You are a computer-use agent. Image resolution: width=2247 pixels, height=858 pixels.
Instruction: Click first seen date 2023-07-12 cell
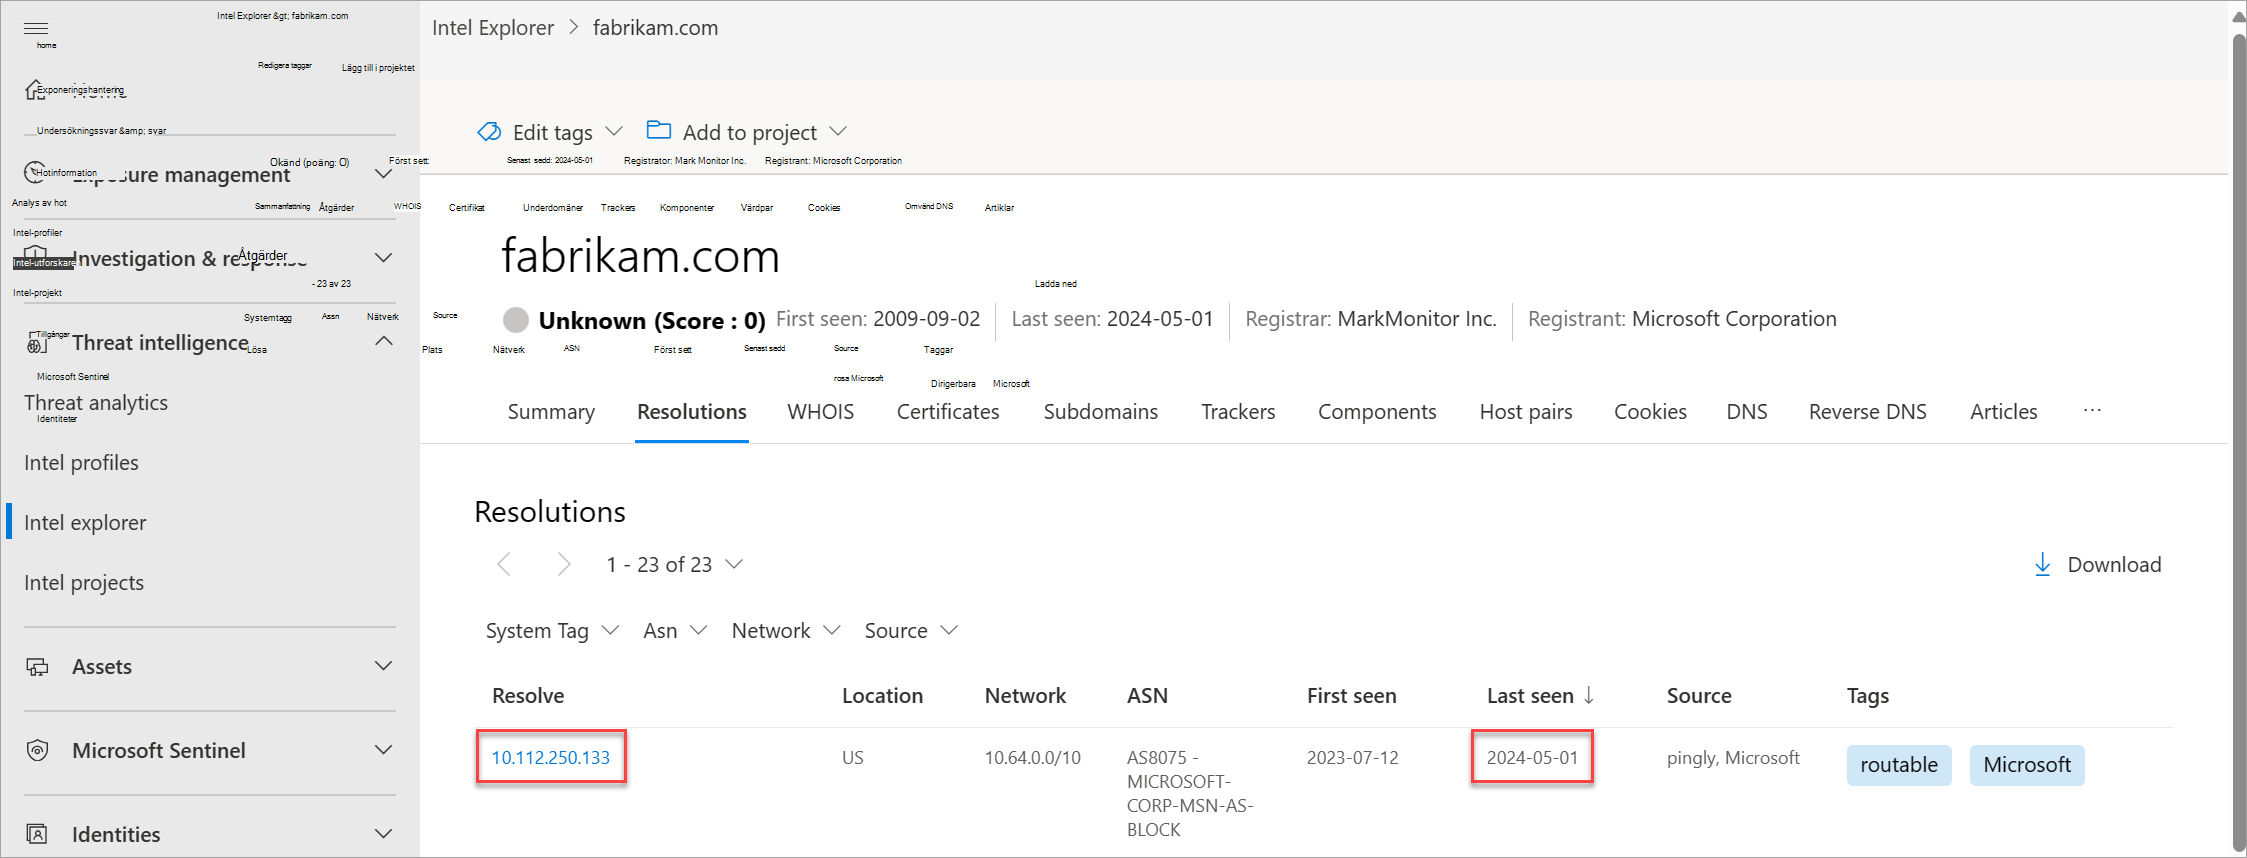pos(1353,758)
